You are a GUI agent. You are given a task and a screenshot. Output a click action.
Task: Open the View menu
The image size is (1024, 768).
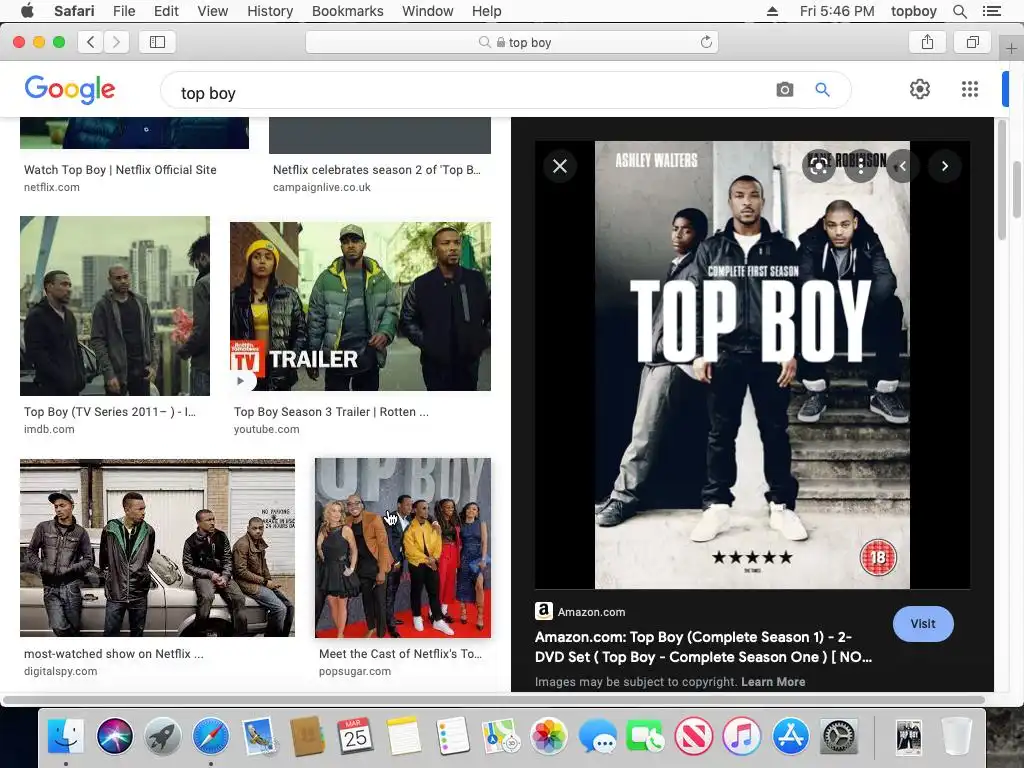pos(213,11)
